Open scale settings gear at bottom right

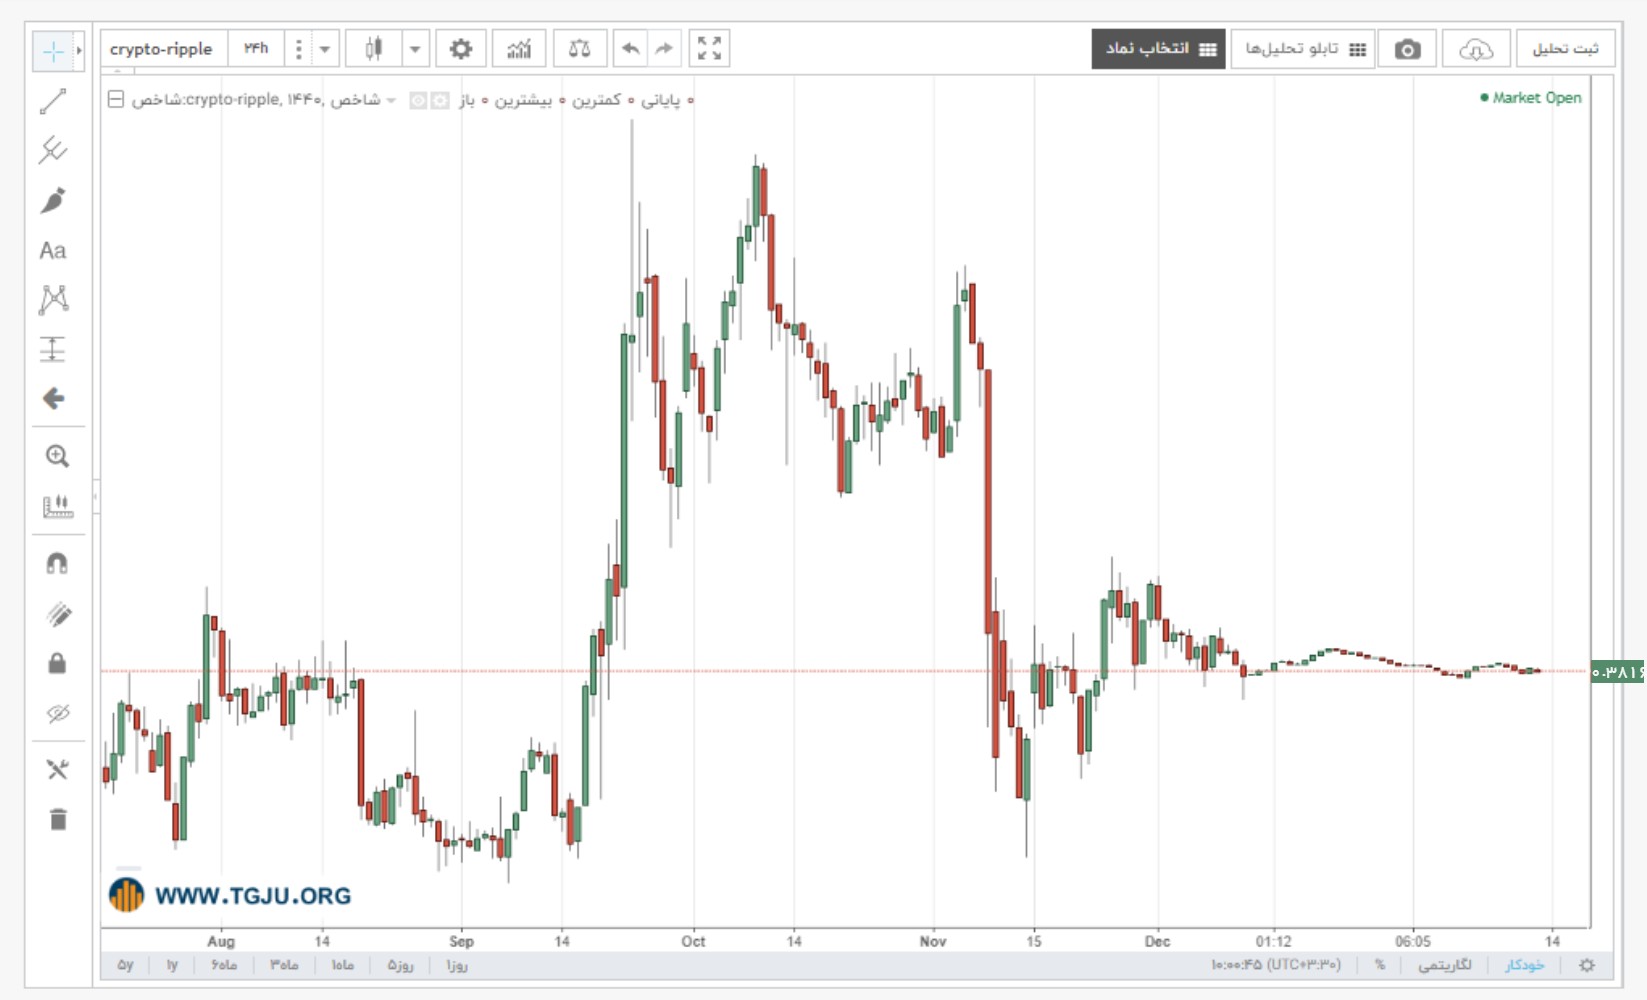[x=1587, y=965]
